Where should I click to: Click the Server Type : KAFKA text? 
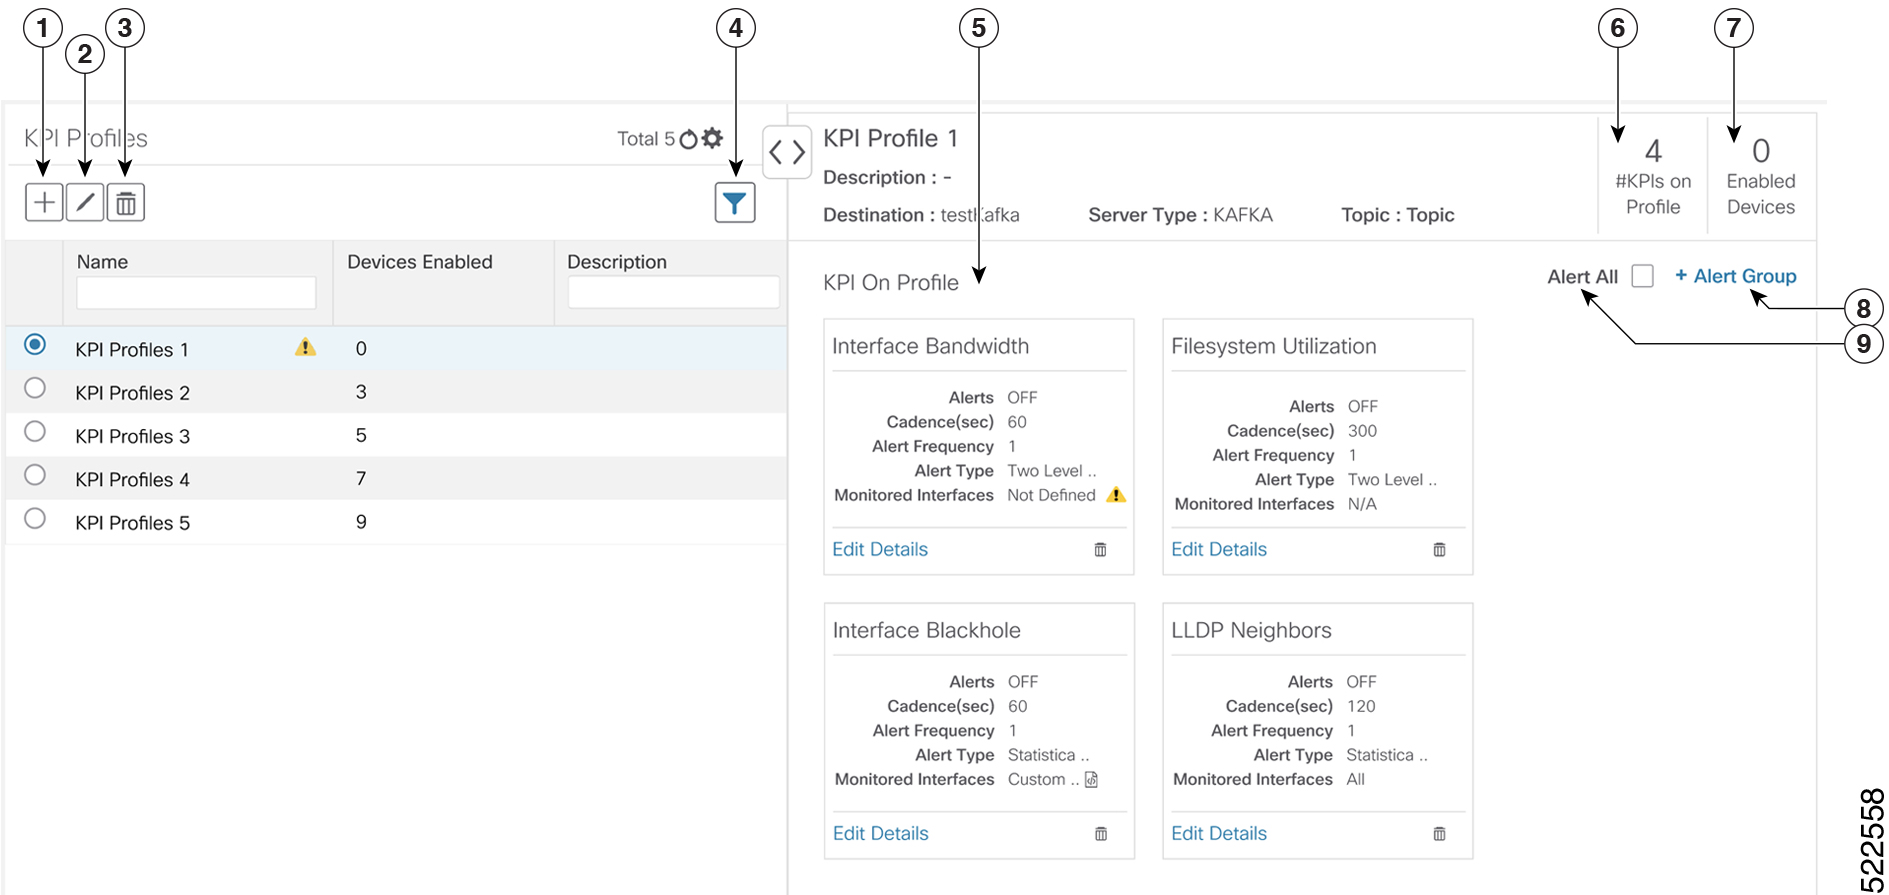pos(1180,215)
